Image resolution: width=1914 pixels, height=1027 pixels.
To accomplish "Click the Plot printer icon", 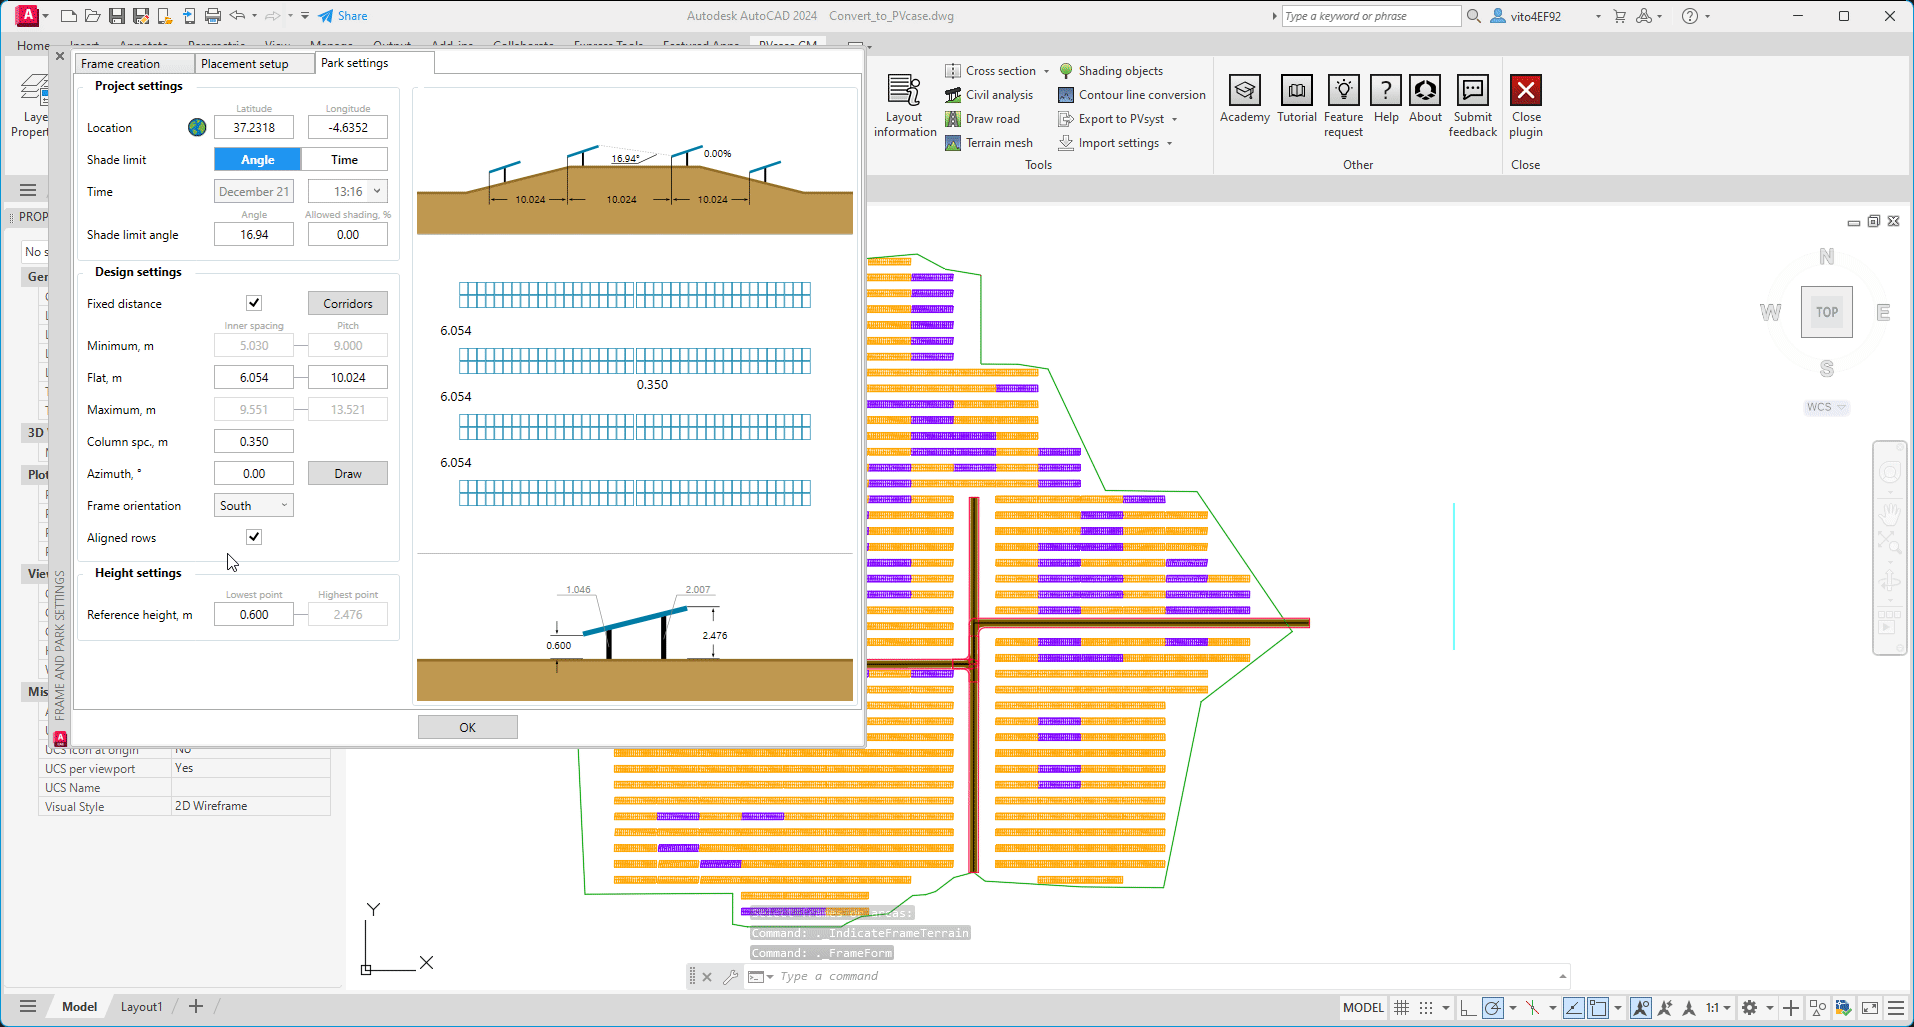I will click(213, 16).
